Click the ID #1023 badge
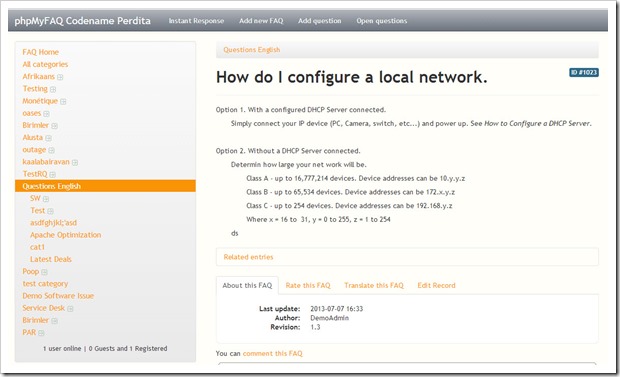This screenshot has height=377, width=620. pyautogui.click(x=584, y=72)
